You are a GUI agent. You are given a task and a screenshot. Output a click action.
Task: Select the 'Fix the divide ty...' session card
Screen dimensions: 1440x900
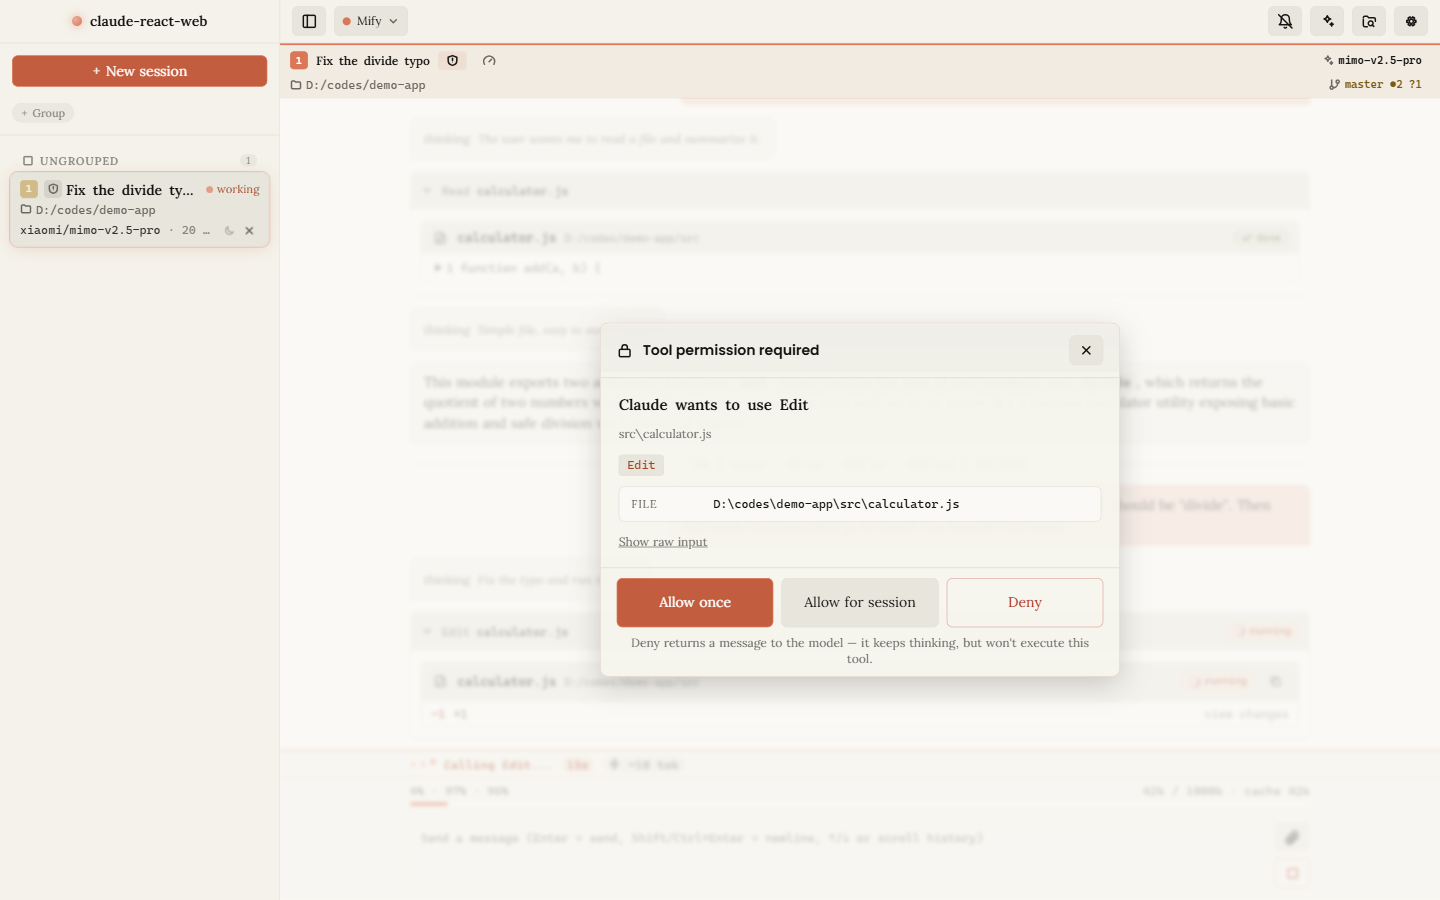click(x=139, y=209)
